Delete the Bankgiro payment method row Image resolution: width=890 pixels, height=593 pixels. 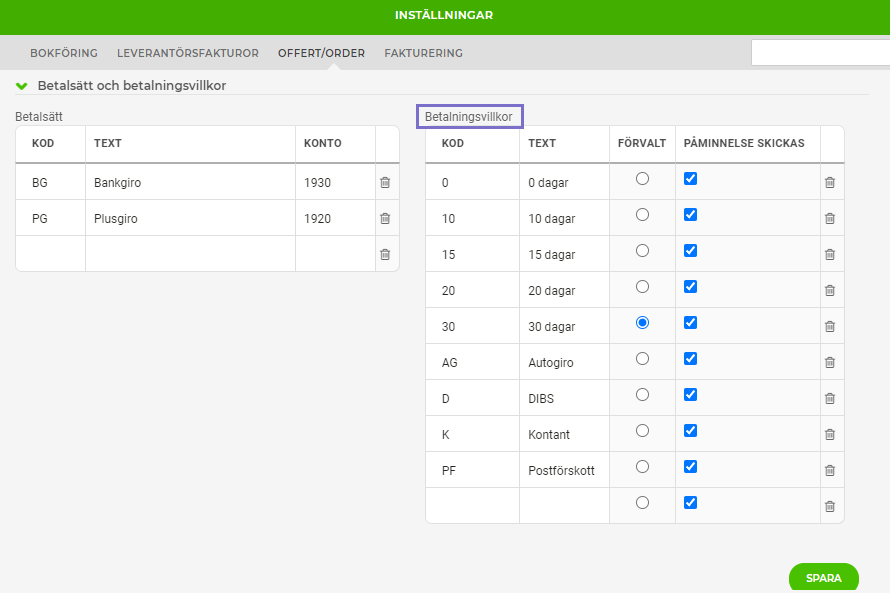385,183
